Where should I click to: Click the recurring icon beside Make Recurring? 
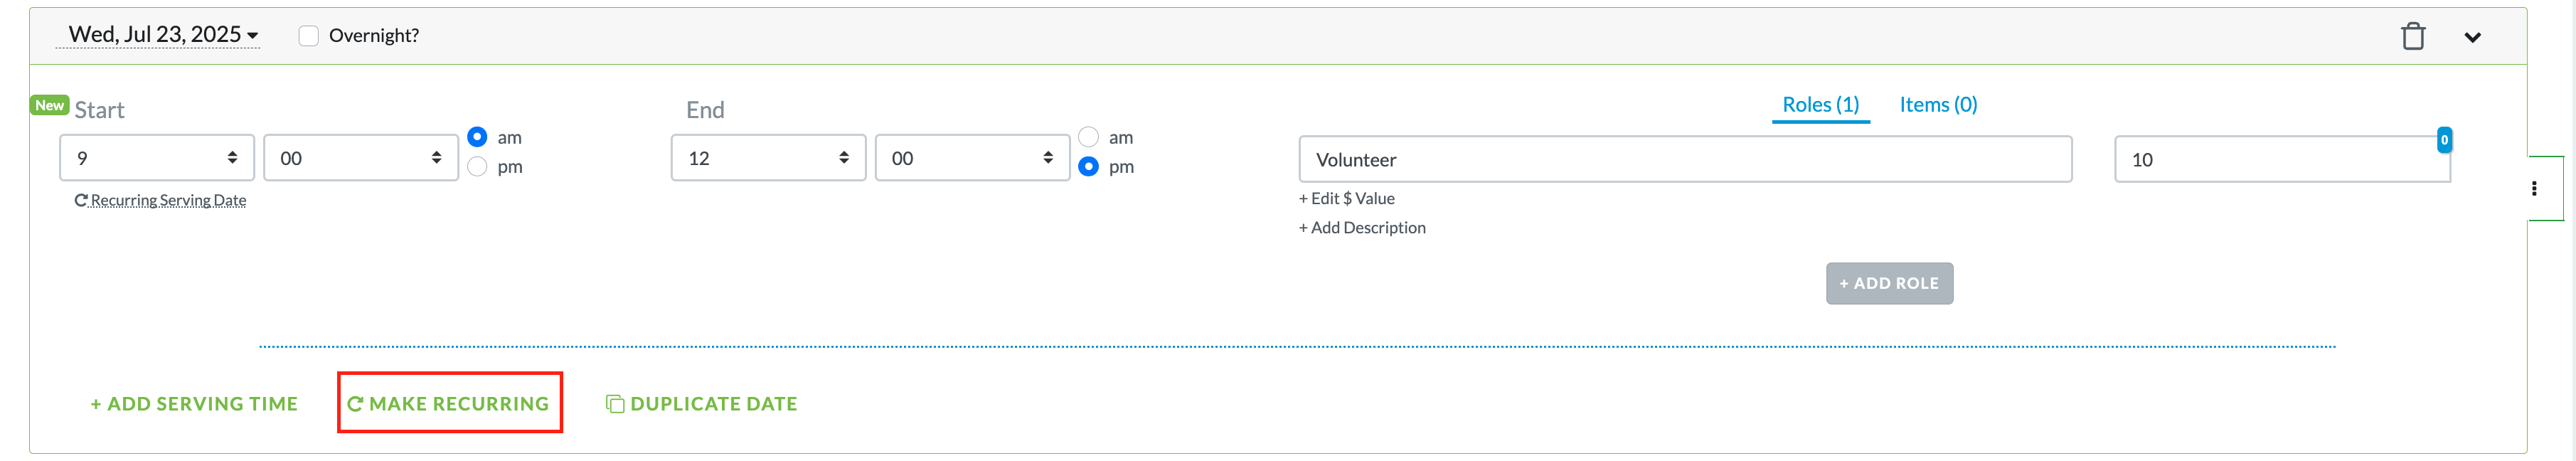[354, 404]
